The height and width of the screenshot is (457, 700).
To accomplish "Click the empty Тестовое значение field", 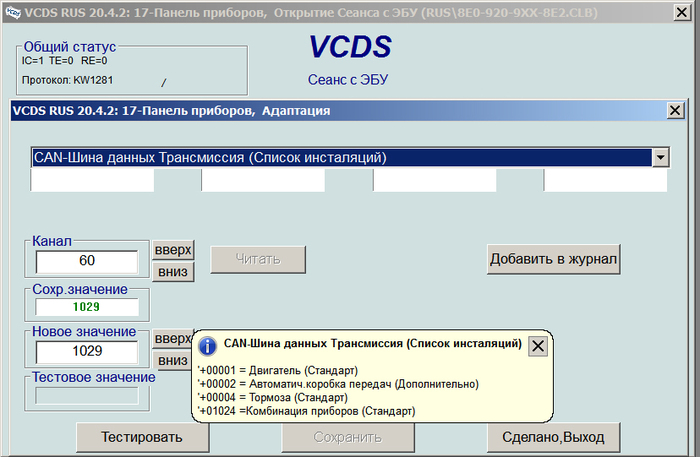I will (87, 396).
